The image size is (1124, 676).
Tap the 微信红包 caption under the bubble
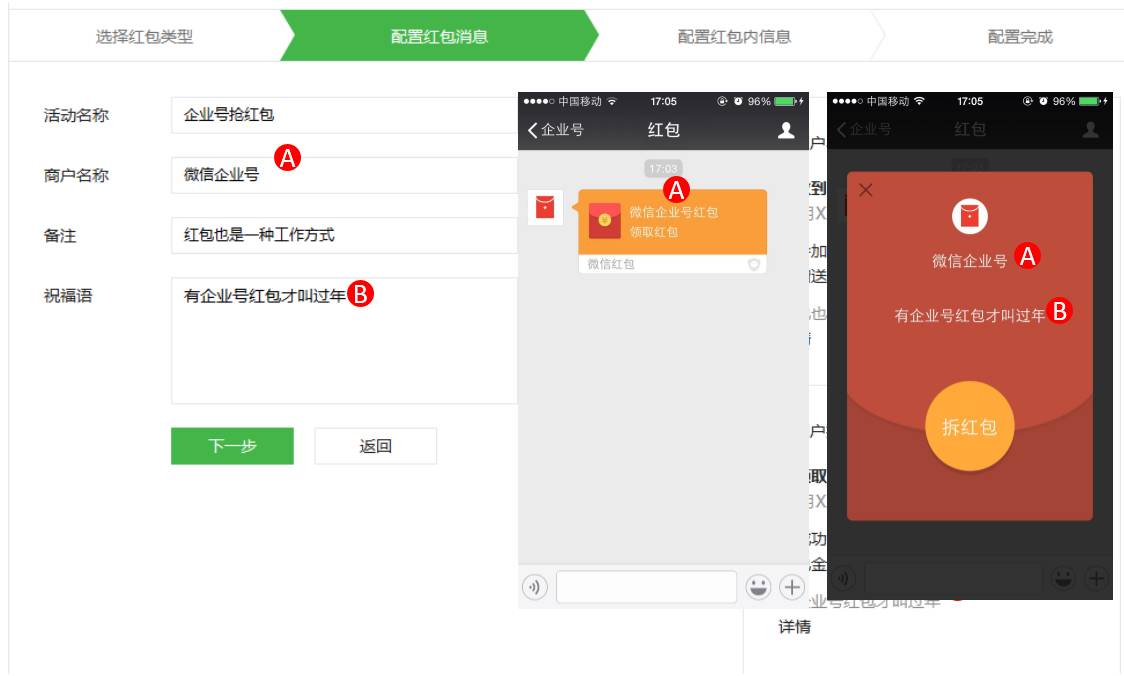point(611,265)
